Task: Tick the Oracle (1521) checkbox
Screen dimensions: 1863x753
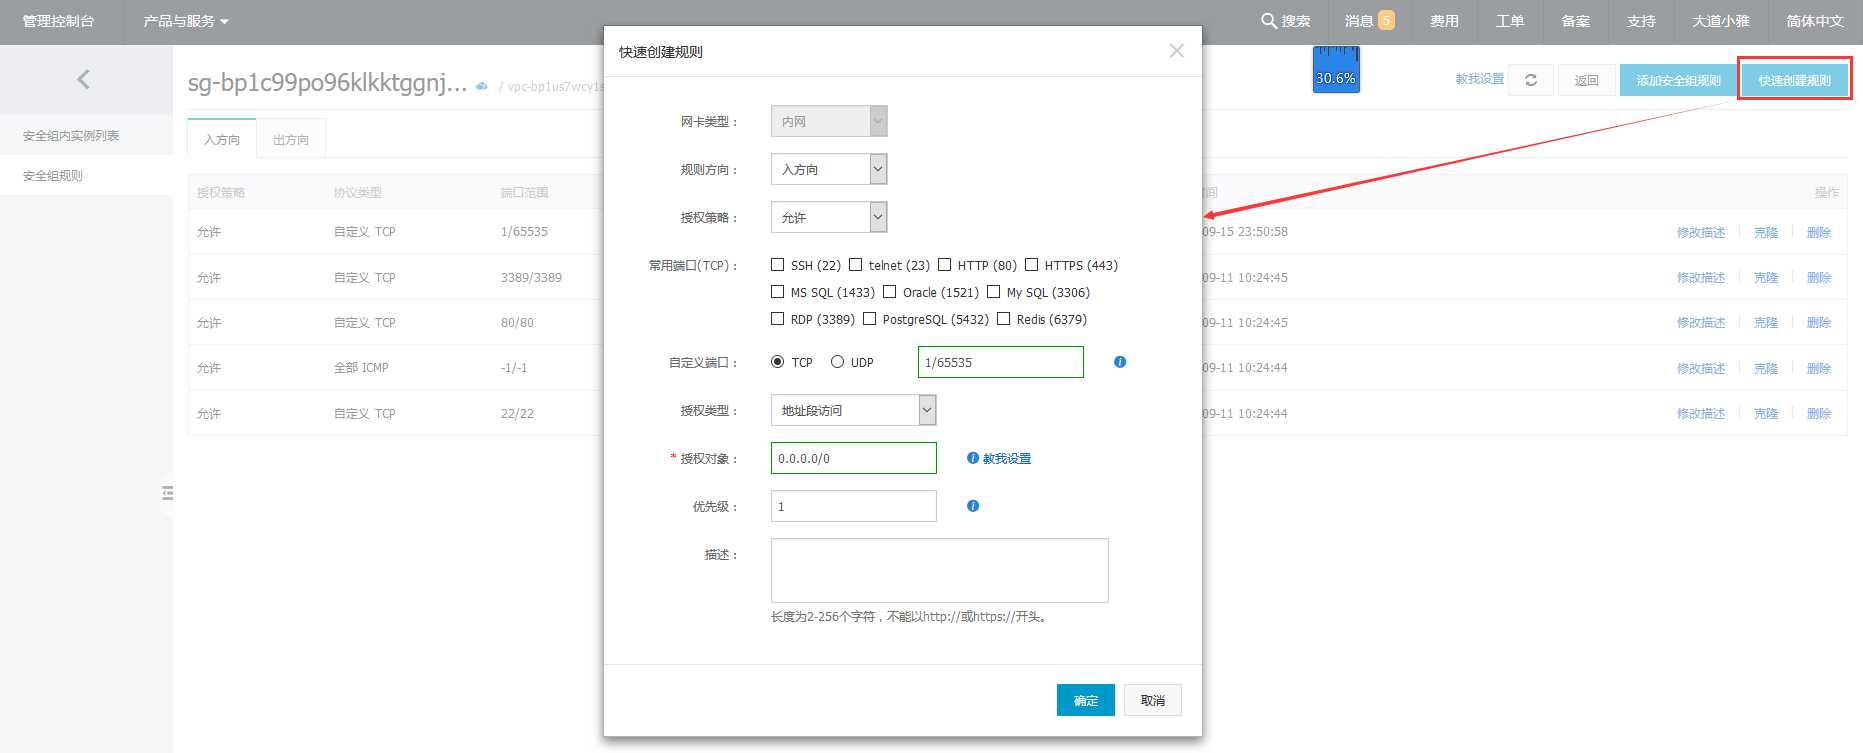Action: pyautogui.click(x=889, y=292)
